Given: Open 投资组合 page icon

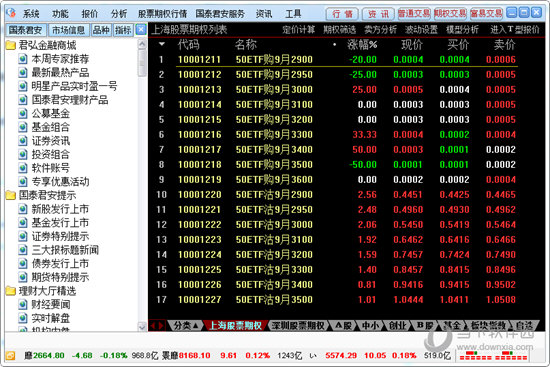Looking at the screenshot, I should pyautogui.click(x=23, y=154).
